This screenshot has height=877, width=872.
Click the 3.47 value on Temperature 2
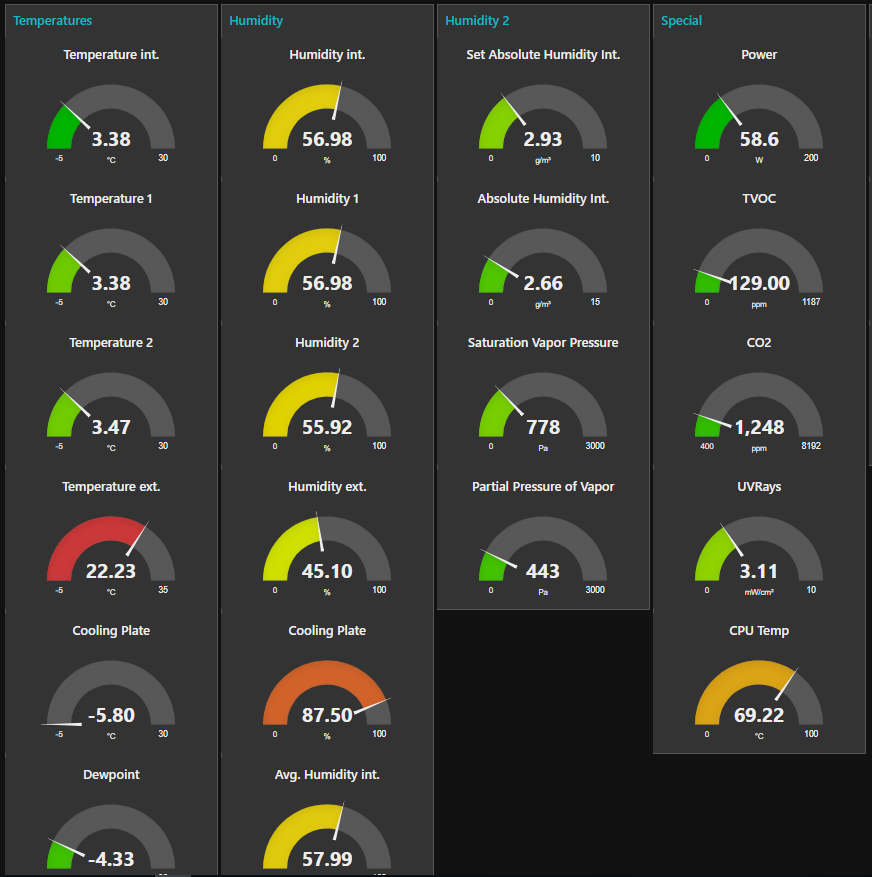[x=111, y=427]
